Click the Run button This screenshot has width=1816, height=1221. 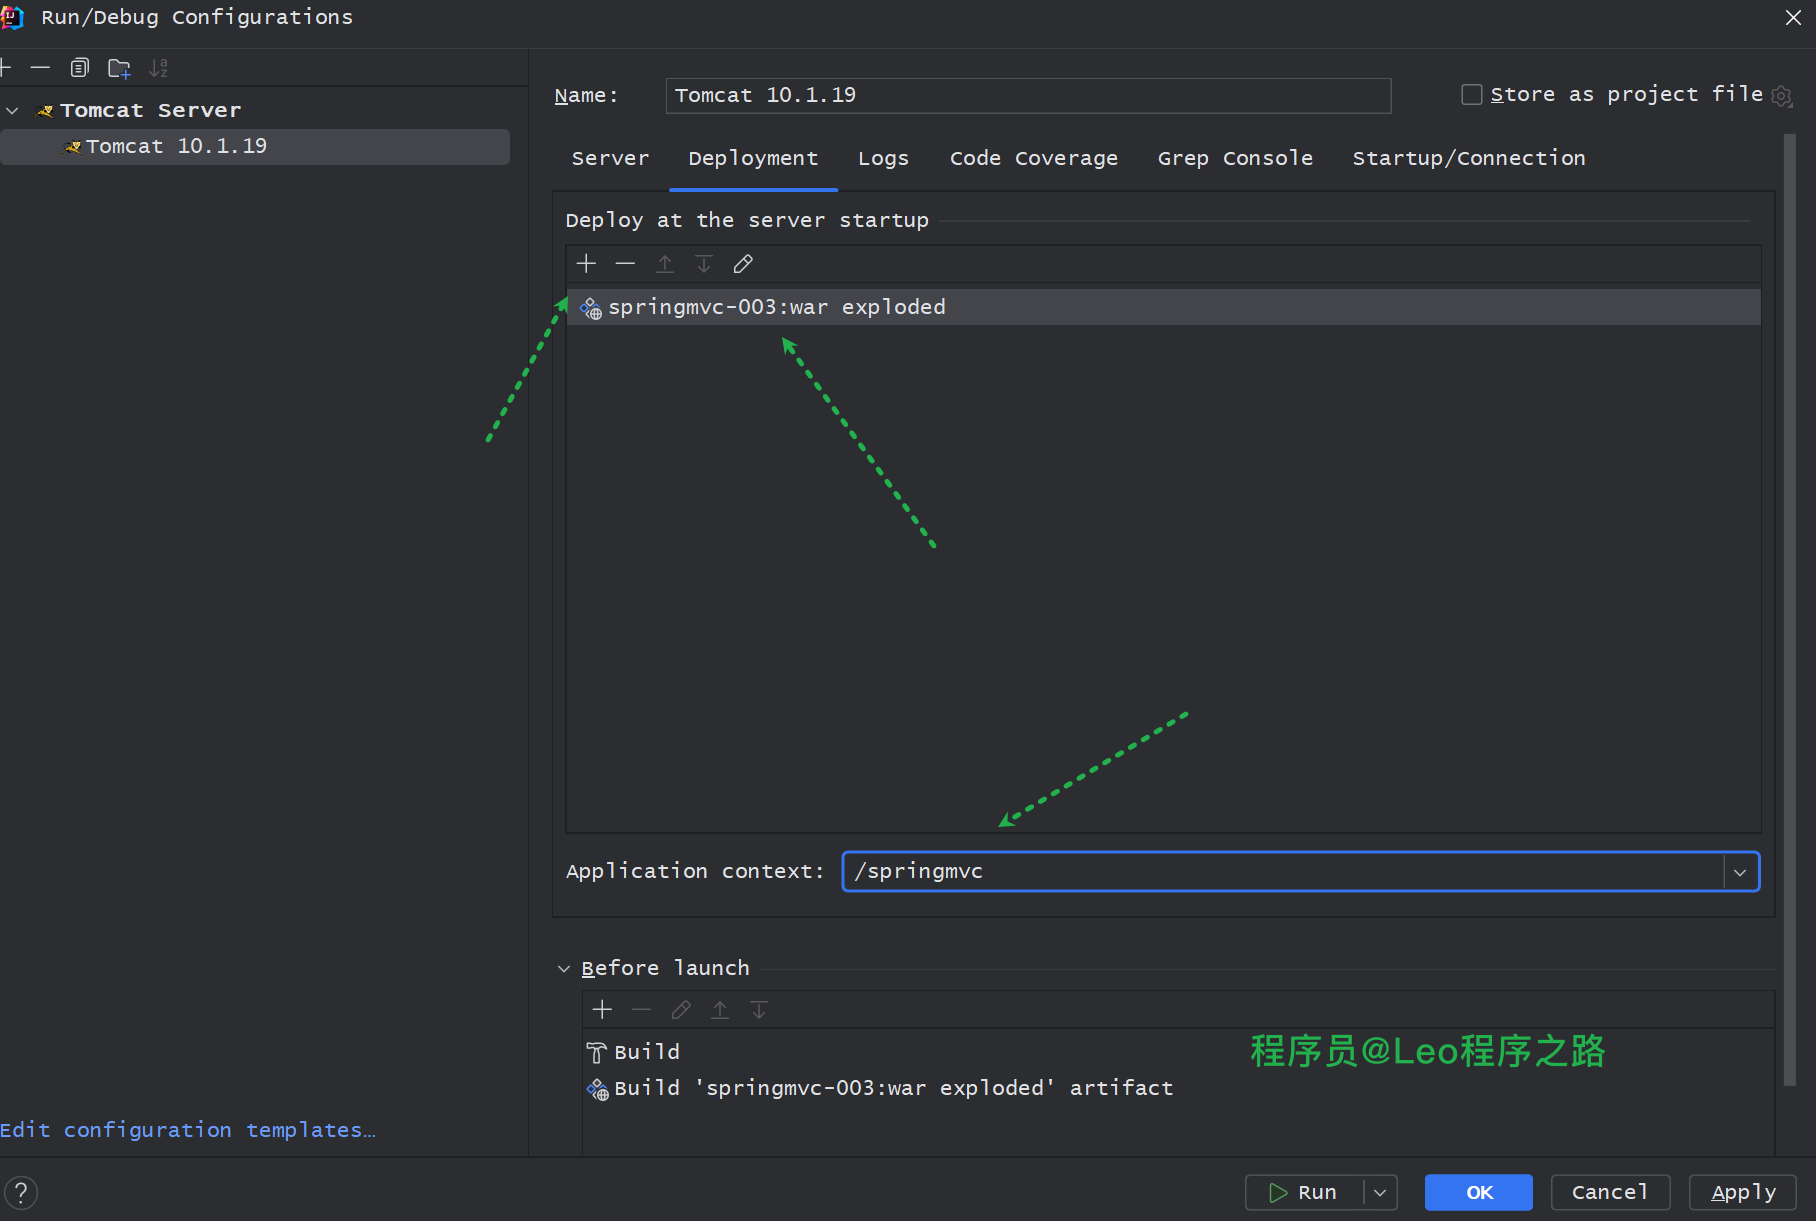(x=1304, y=1193)
